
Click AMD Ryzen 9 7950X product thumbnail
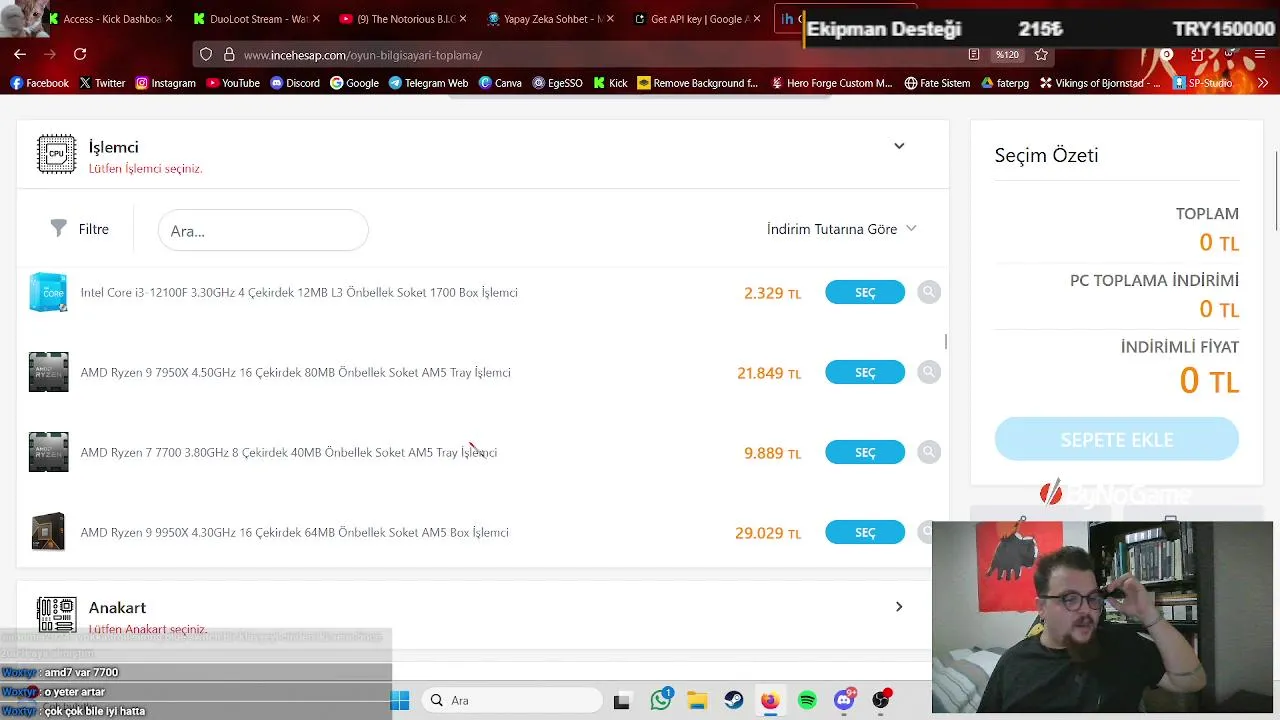pyautogui.click(x=48, y=372)
